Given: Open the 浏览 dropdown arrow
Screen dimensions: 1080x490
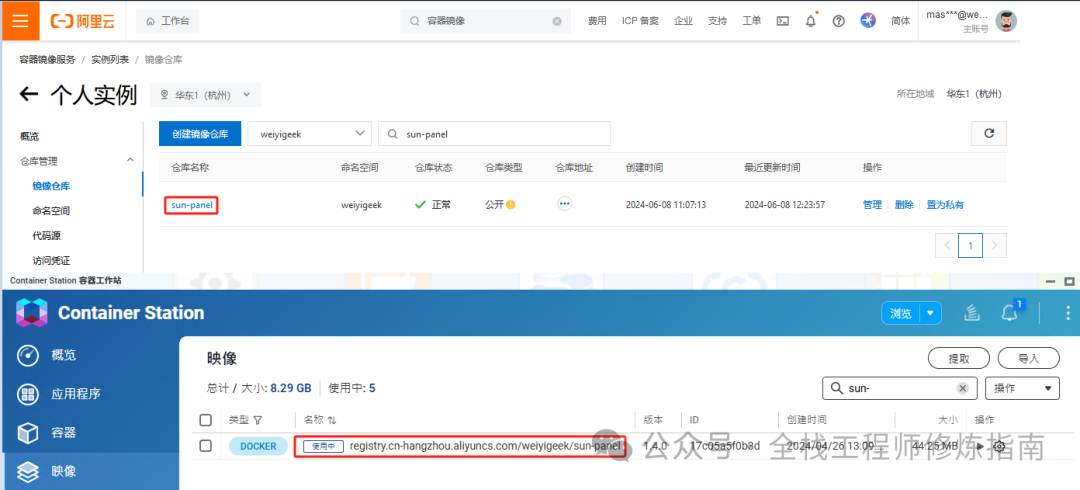Looking at the screenshot, I should pos(931,314).
